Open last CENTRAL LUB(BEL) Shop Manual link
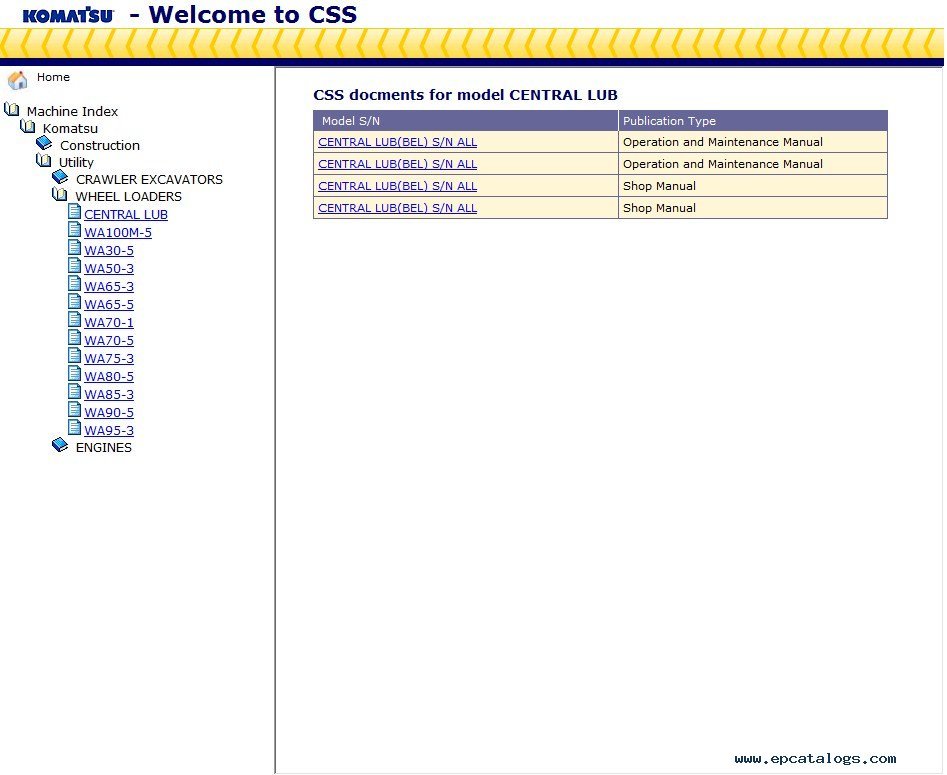 point(397,208)
